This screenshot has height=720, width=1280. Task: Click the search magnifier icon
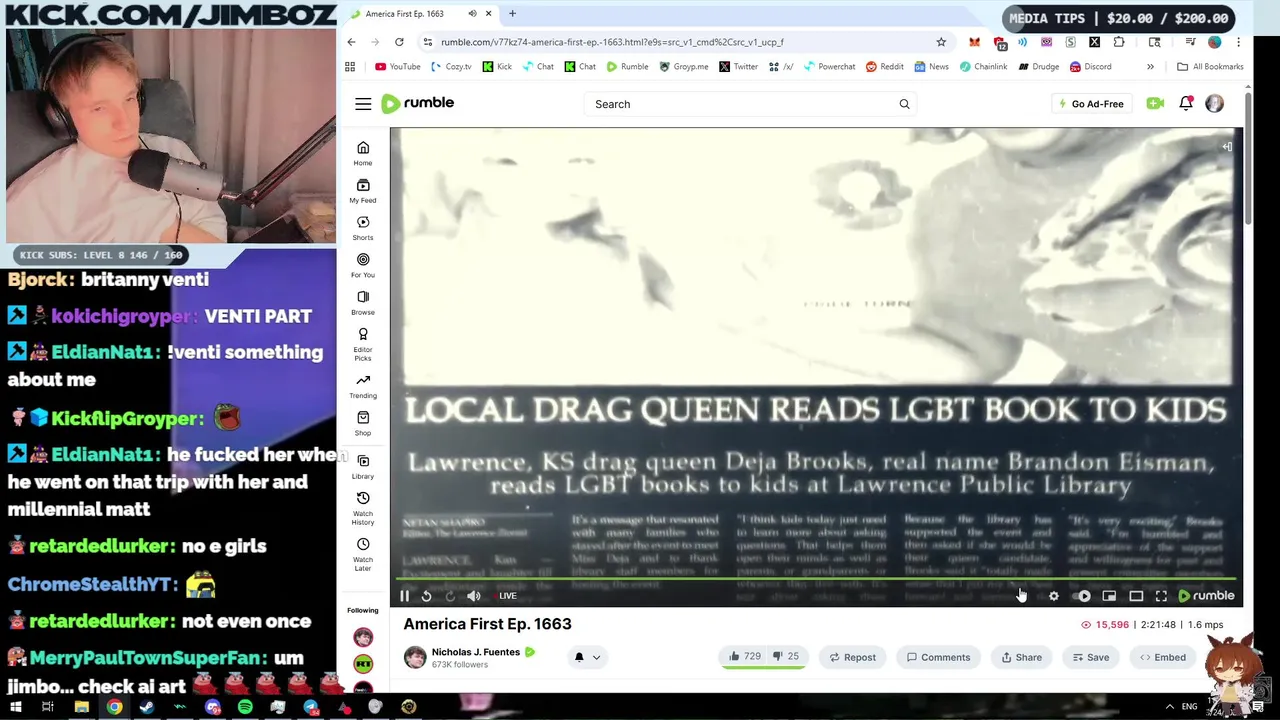pos(904,104)
